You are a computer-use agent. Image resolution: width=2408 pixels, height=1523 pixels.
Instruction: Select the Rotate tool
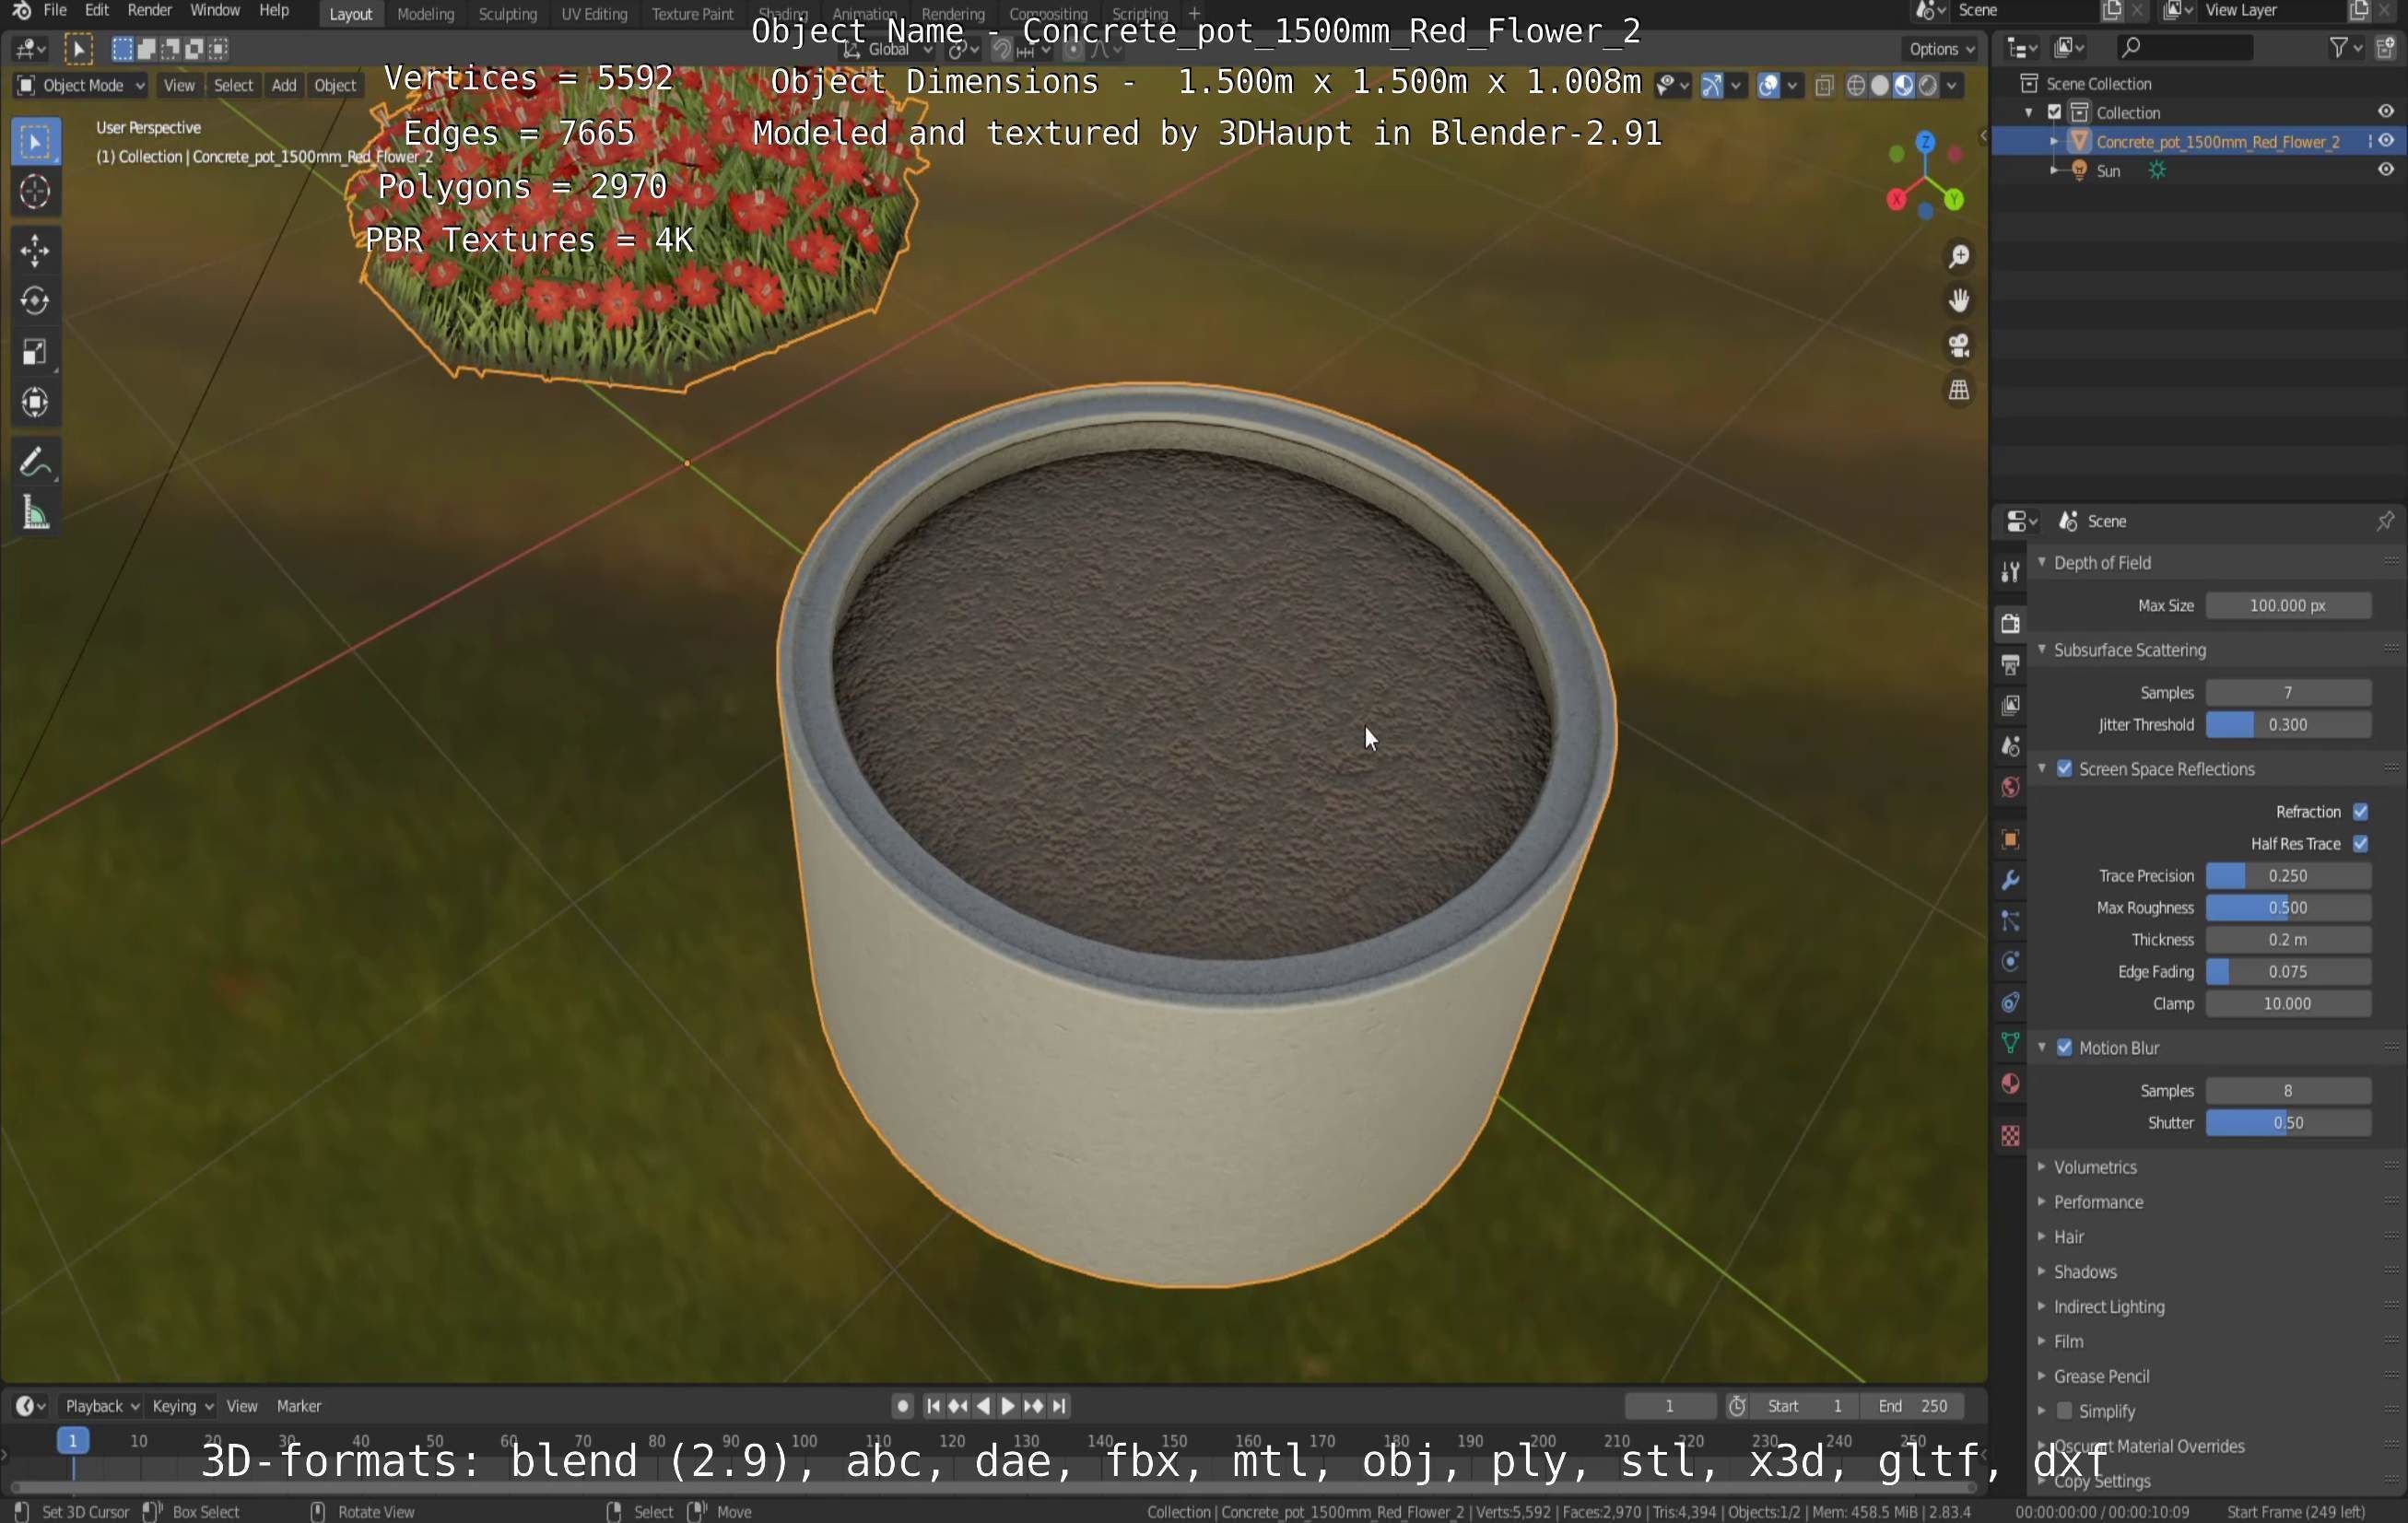pos(35,301)
